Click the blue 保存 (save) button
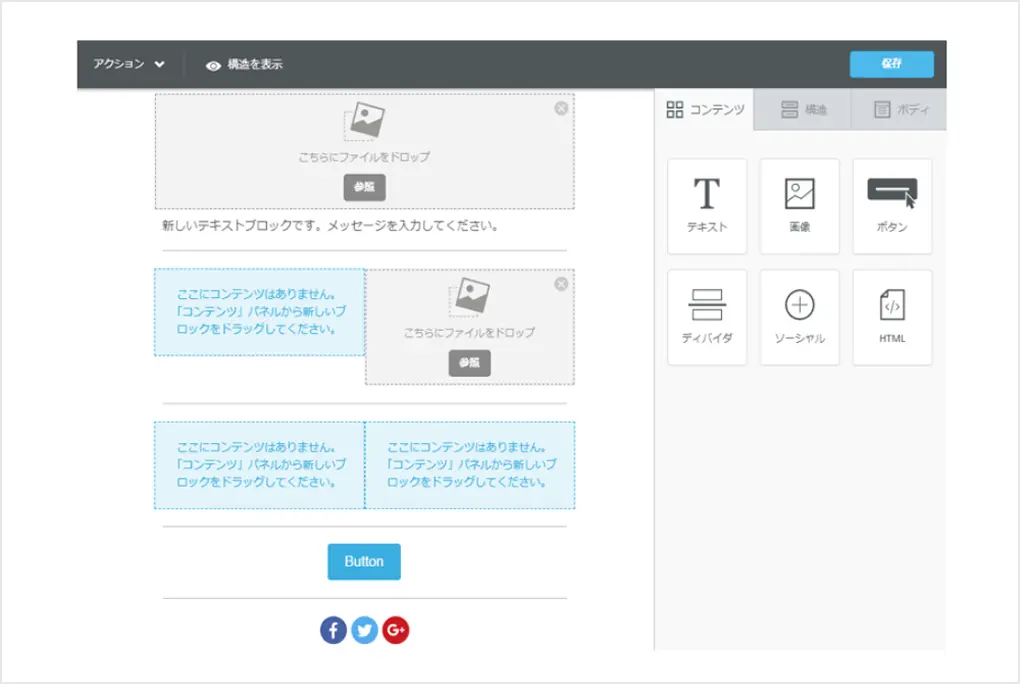This screenshot has height=684, width=1020. pyautogui.click(x=891, y=64)
